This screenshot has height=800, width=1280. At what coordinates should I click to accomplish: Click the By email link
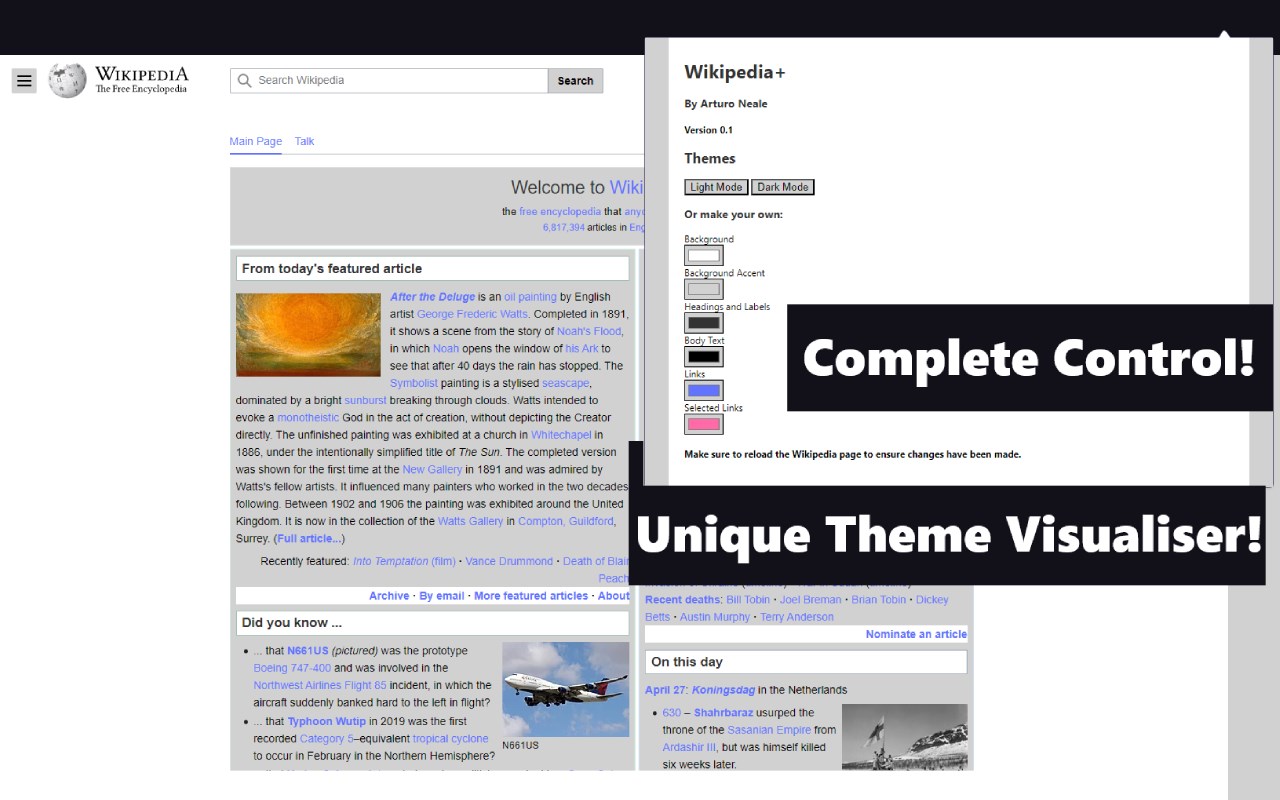click(442, 596)
